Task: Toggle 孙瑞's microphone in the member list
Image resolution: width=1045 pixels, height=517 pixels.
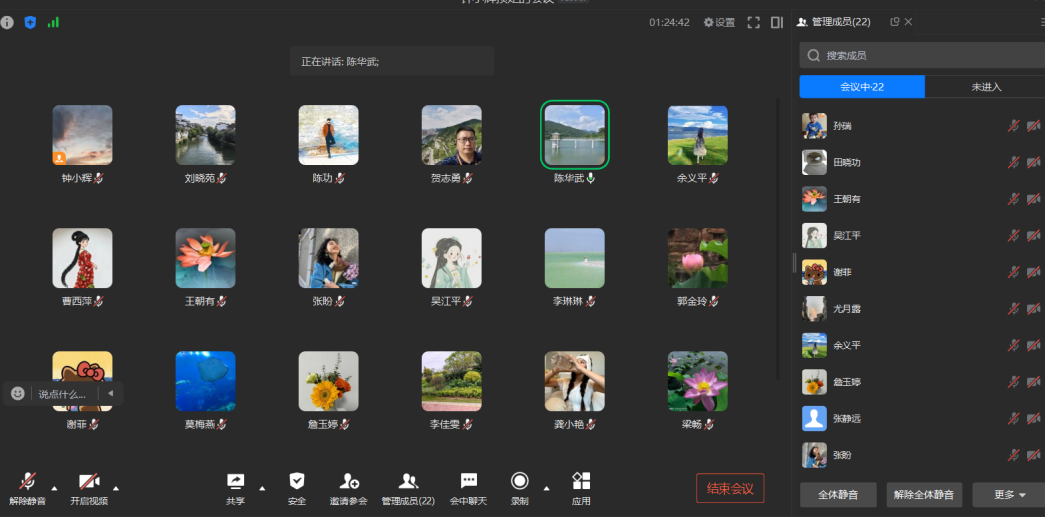Action: pos(1014,125)
